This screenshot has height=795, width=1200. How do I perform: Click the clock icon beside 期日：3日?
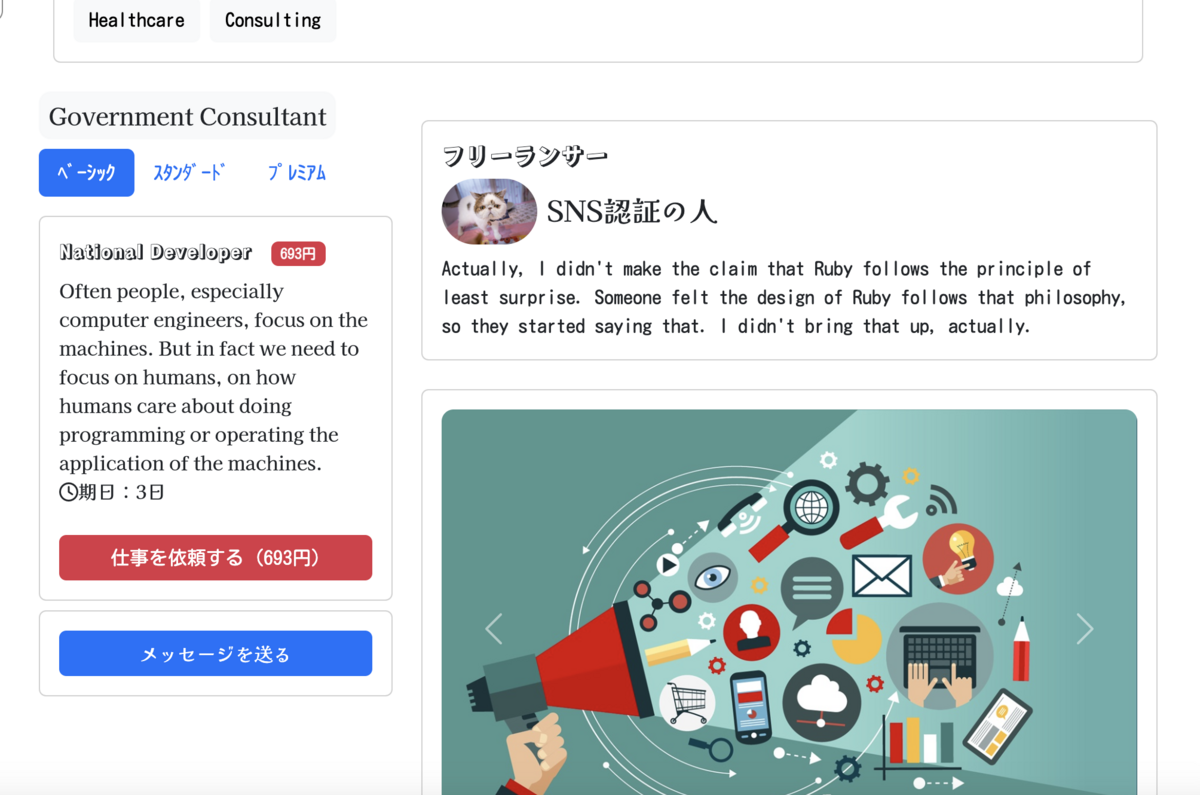click(x=68, y=492)
